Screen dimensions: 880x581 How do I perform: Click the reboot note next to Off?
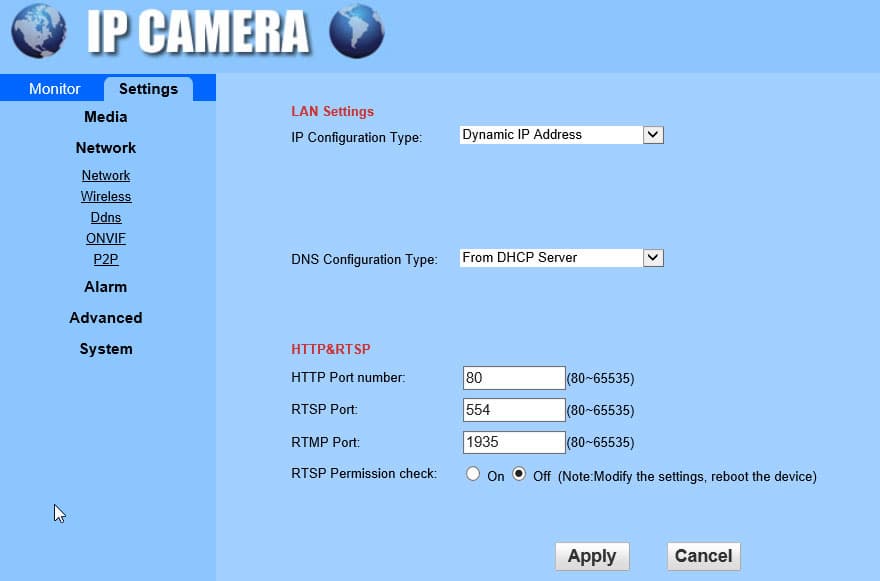[687, 477]
